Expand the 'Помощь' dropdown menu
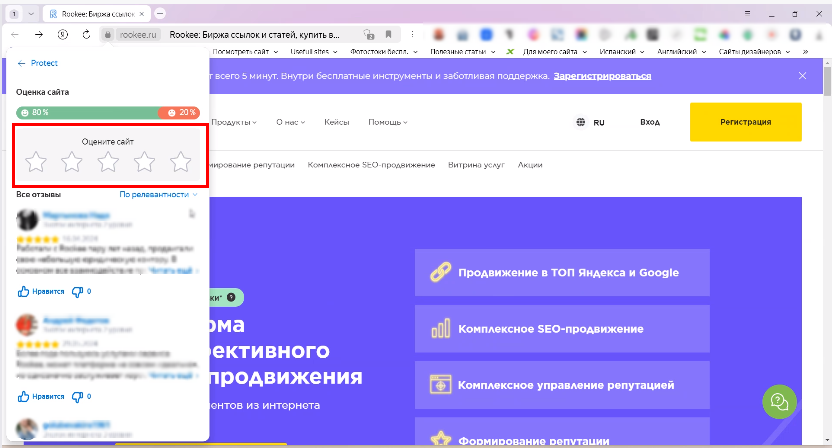The image size is (832, 448). coord(388,122)
